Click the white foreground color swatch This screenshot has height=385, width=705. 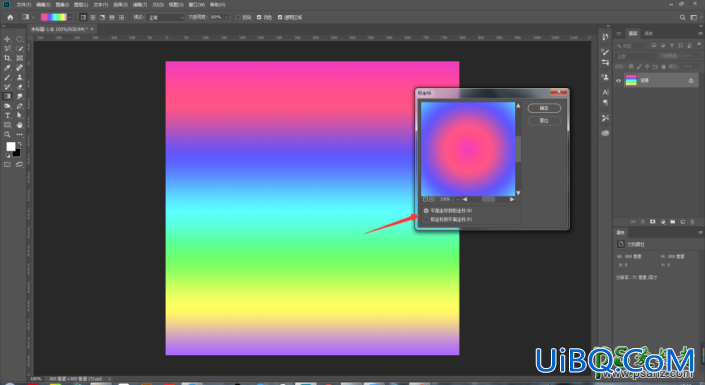(10, 147)
